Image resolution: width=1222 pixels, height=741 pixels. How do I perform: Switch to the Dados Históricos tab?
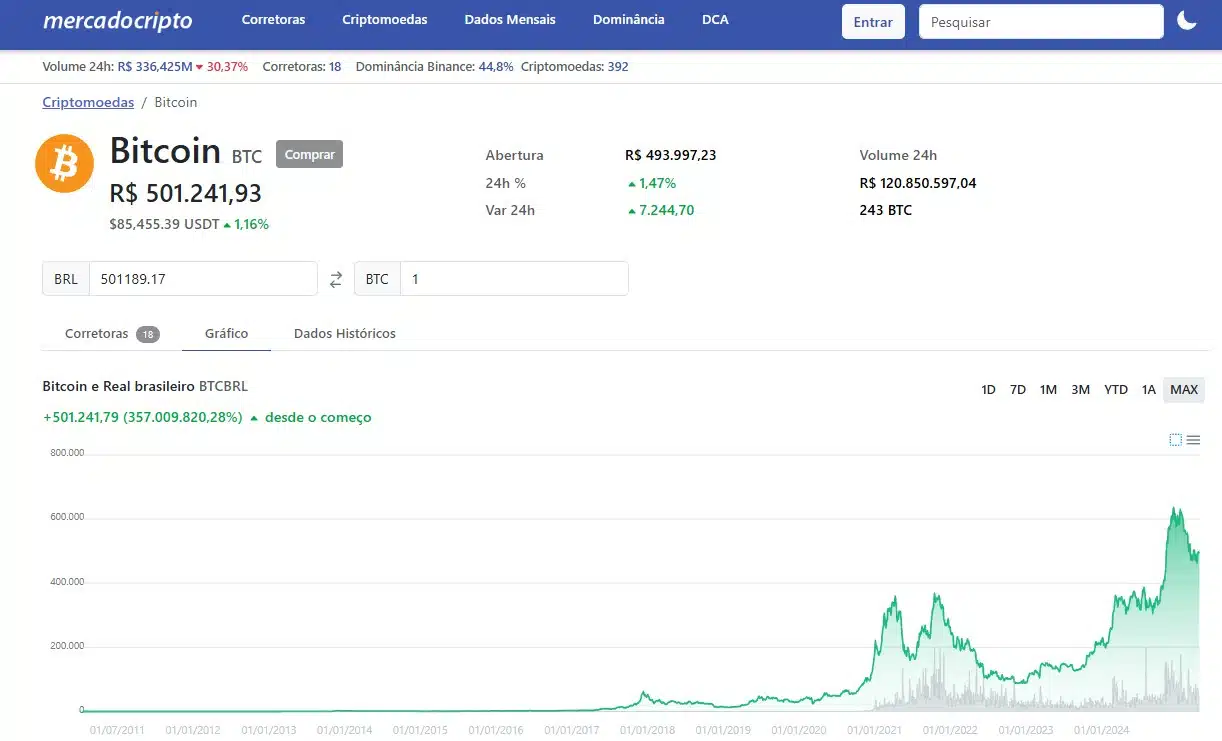tap(345, 334)
